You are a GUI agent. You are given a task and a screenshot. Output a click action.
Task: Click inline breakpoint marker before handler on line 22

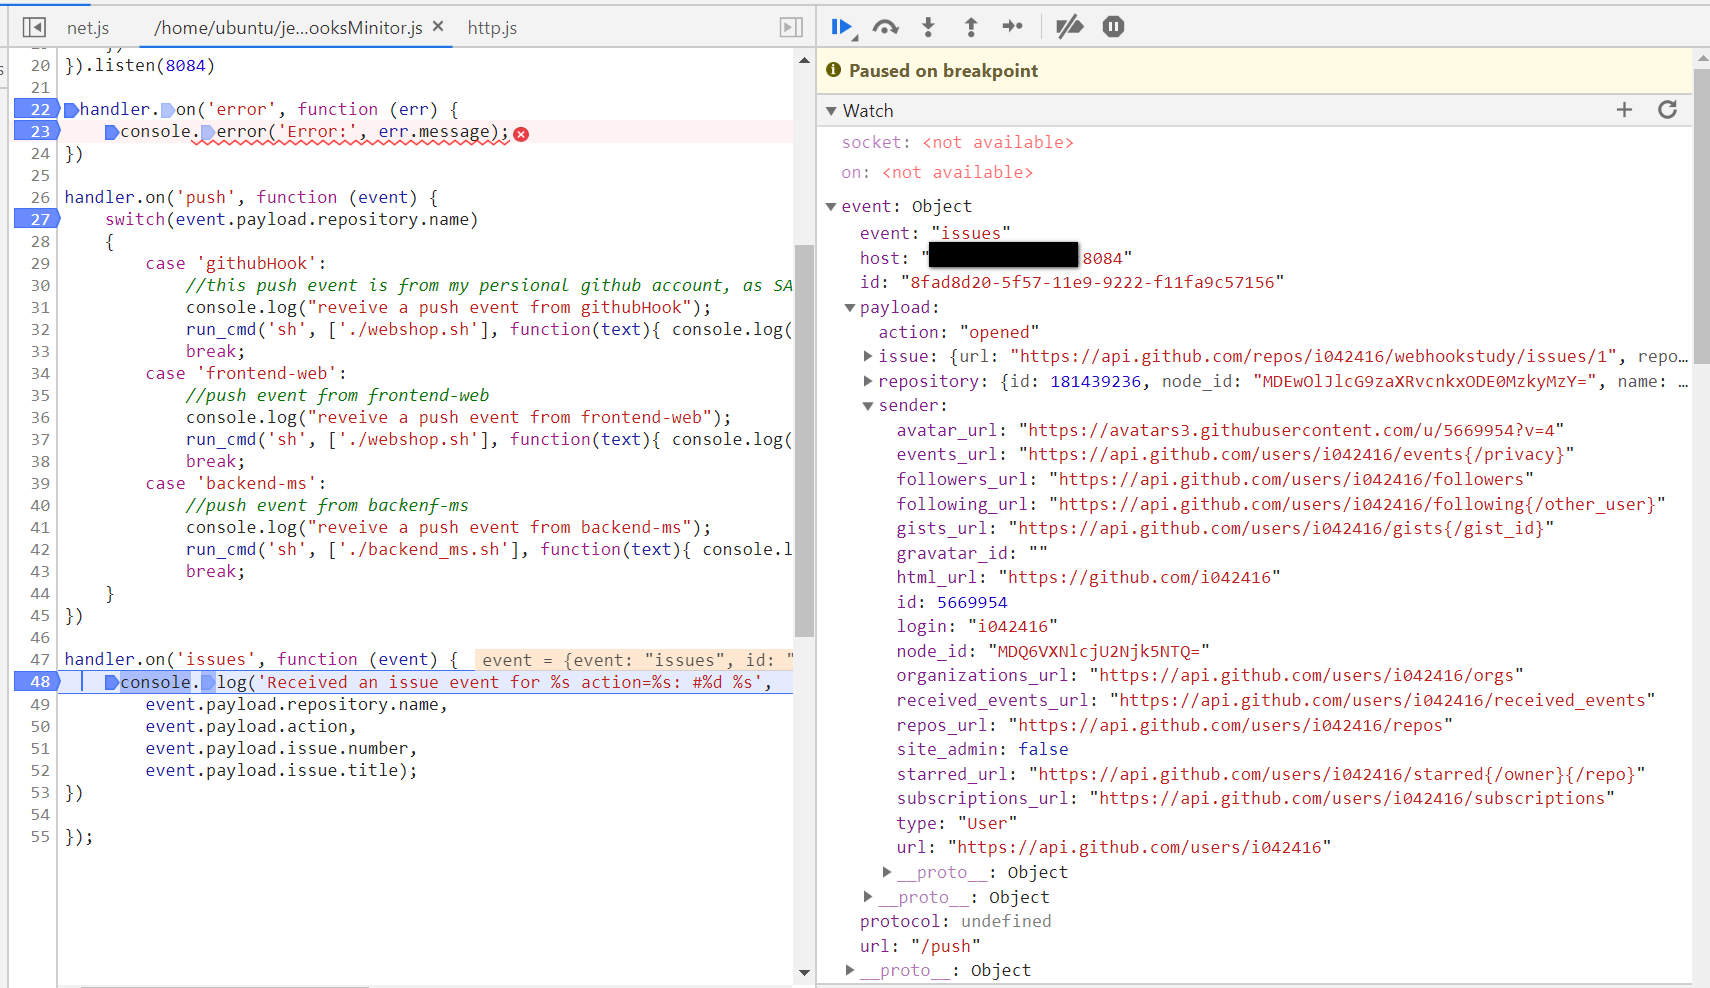71,110
